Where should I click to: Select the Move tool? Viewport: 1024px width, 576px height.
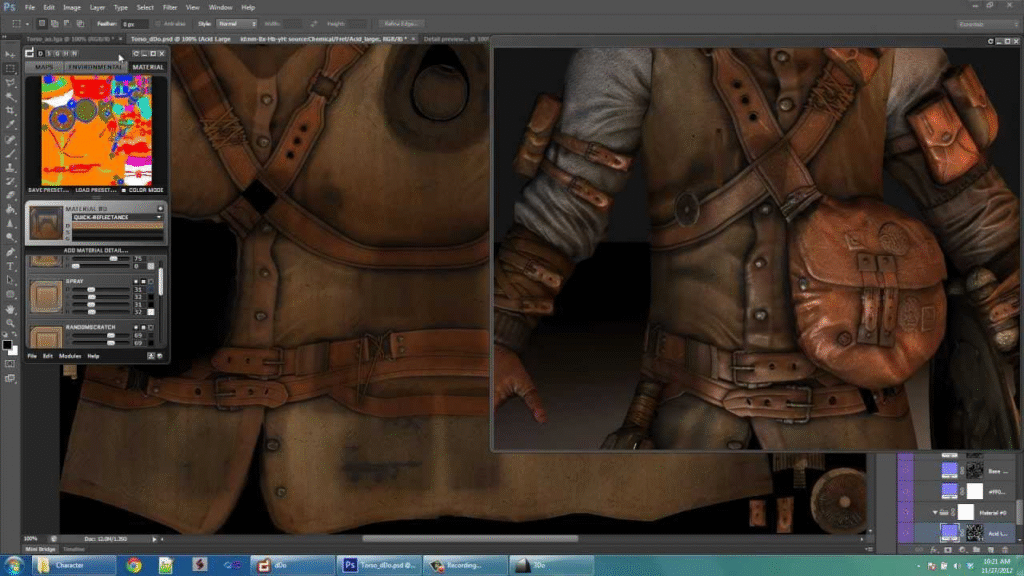[x=10, y=54]
